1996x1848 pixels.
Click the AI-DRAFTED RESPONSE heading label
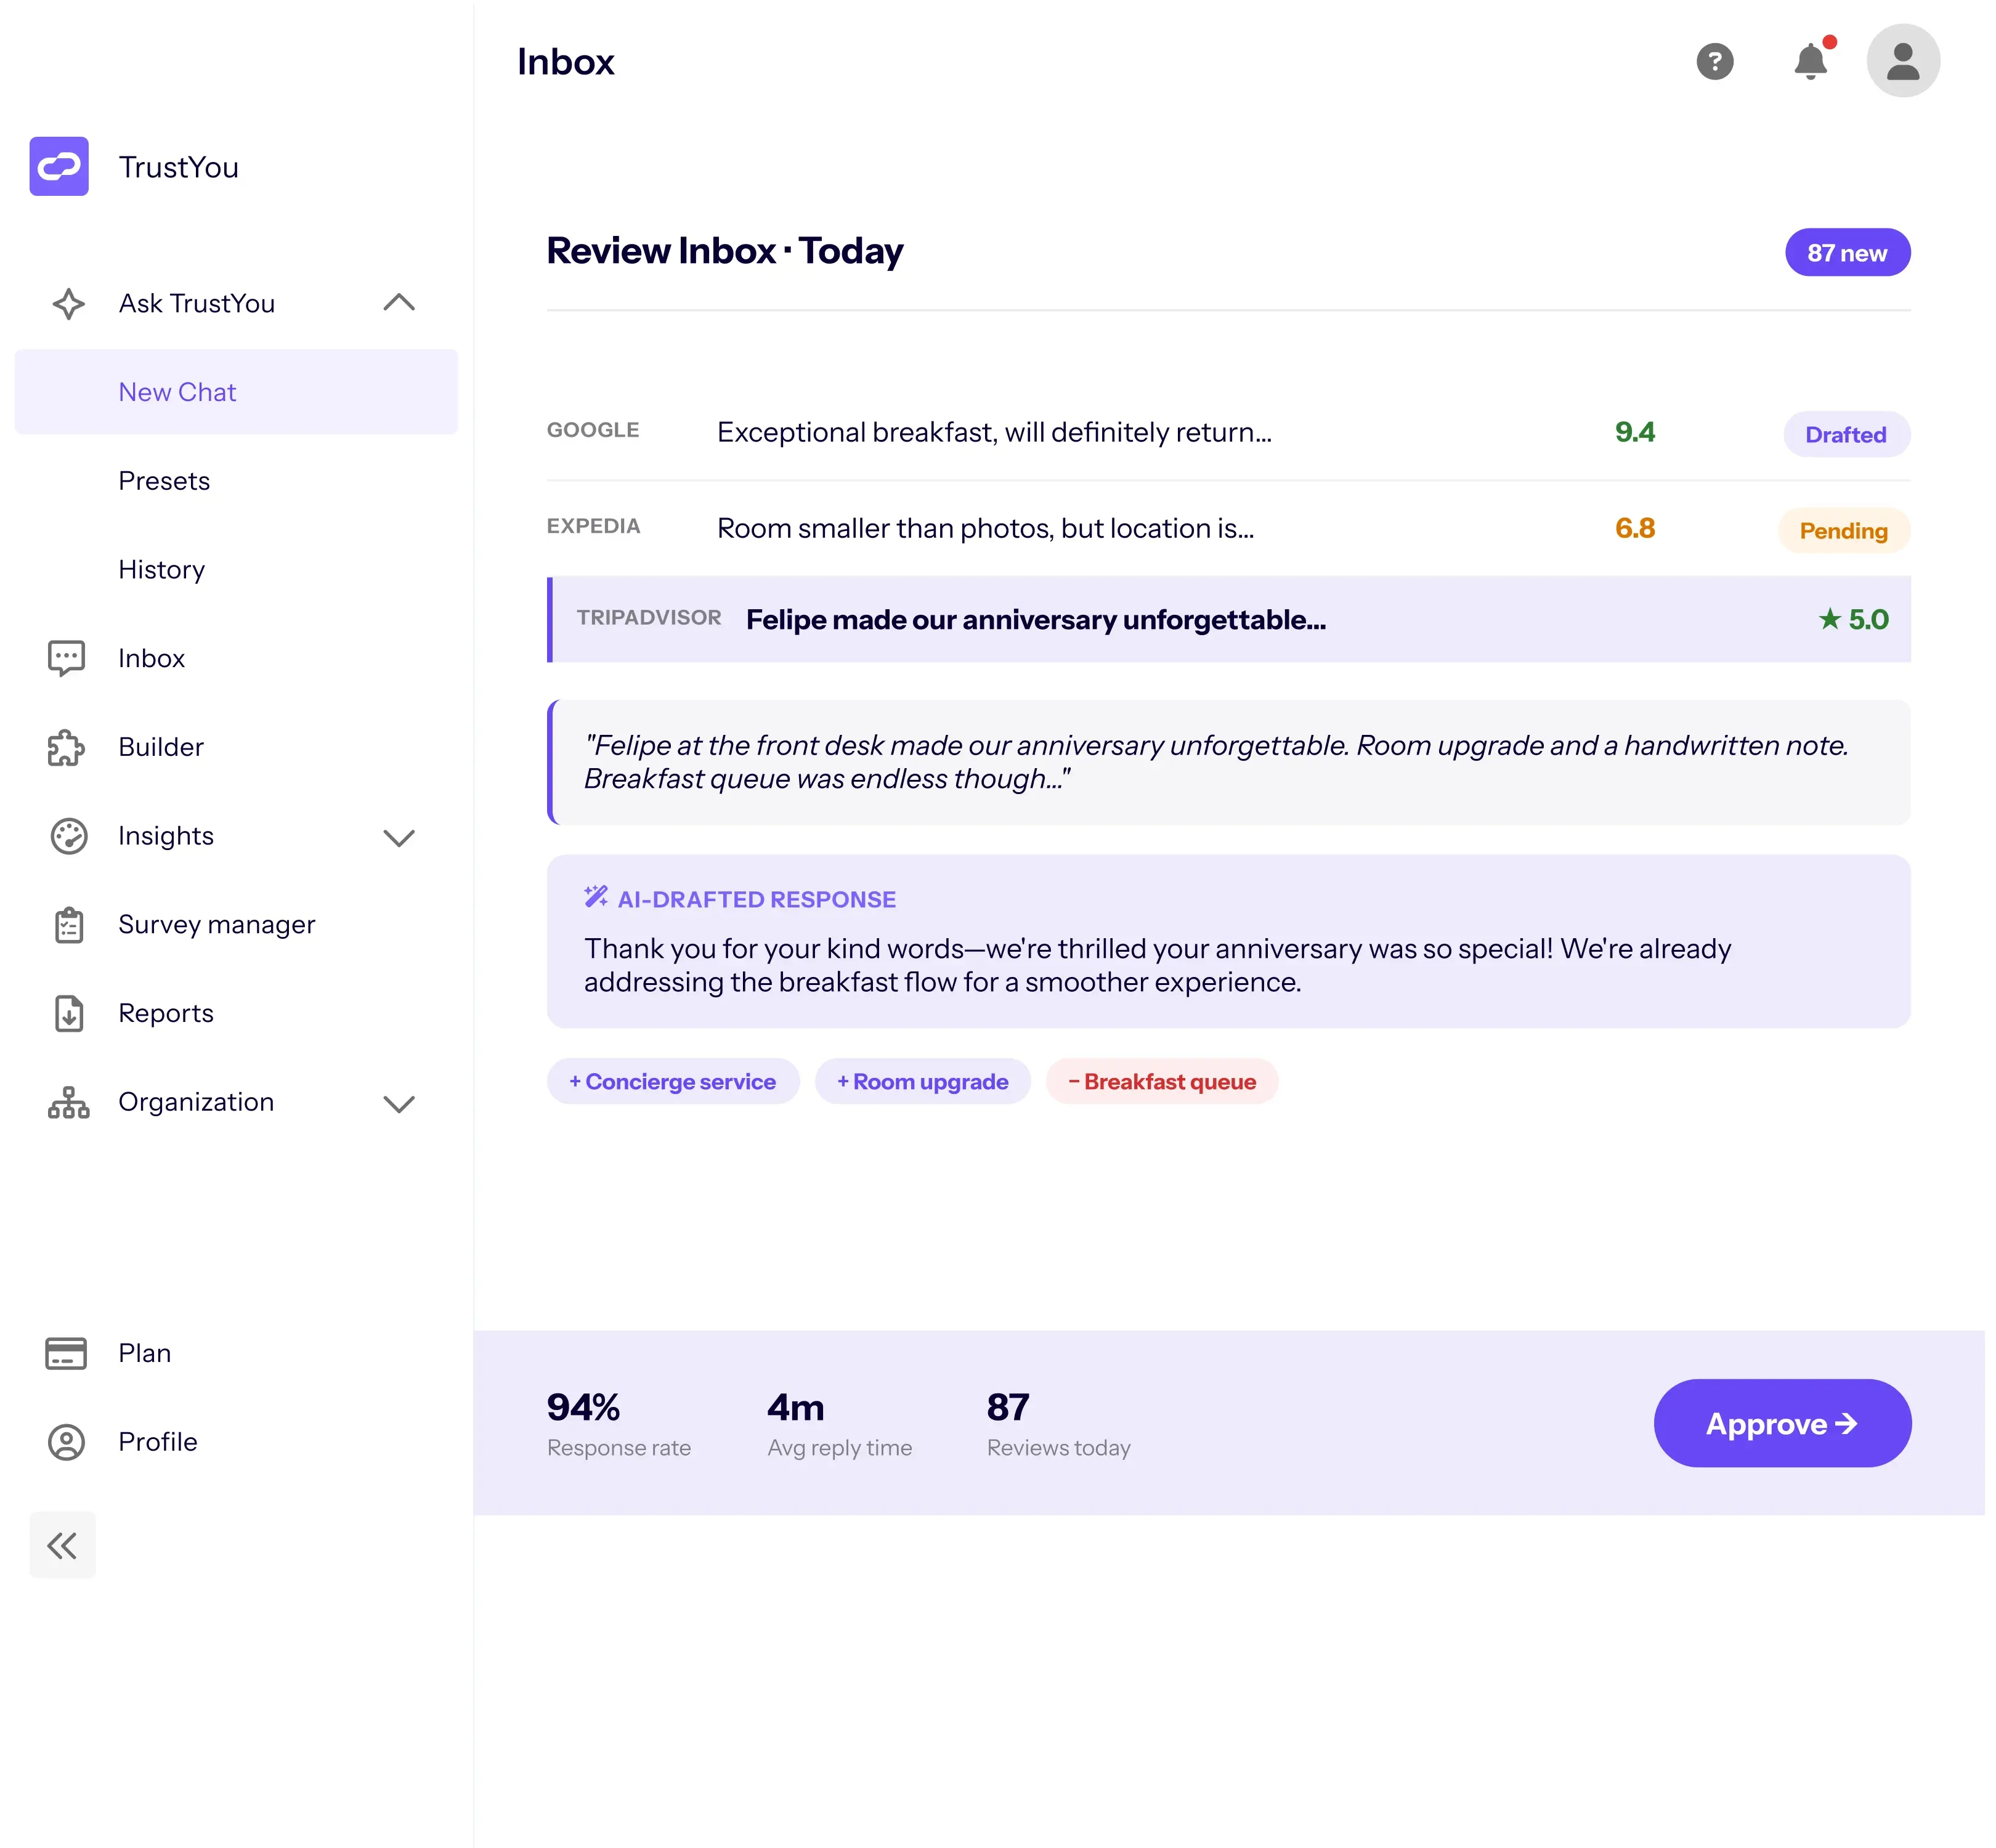click(x=756, y=899)
